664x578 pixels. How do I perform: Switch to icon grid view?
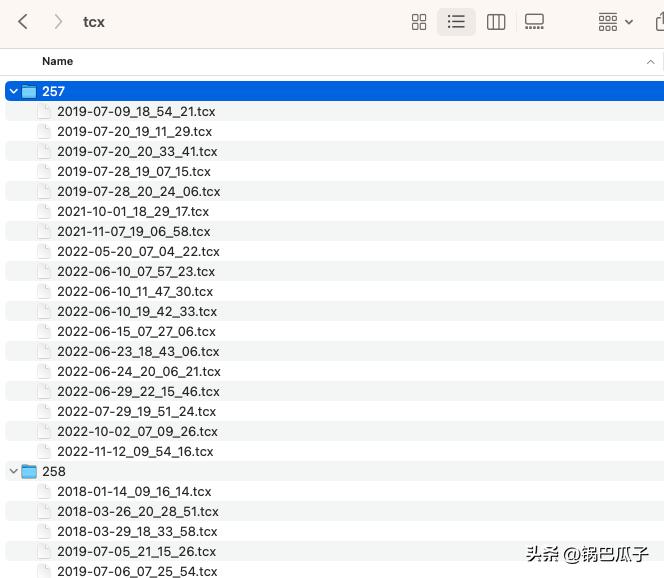(x=419, y=22)
